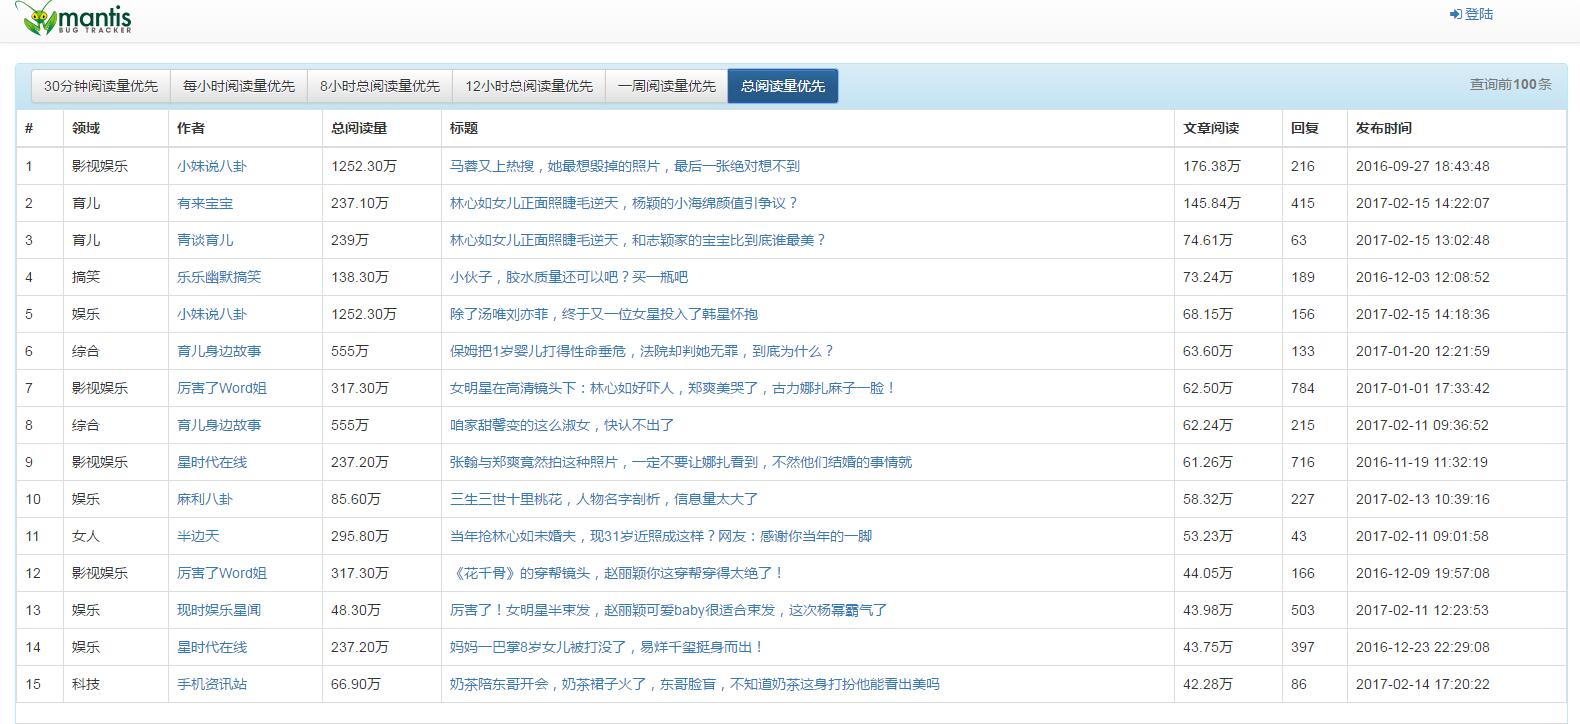Click total reads value 85.60万
Image resolution: width=1580 pixels, height=724 pixels.
(x=356, y=499)
